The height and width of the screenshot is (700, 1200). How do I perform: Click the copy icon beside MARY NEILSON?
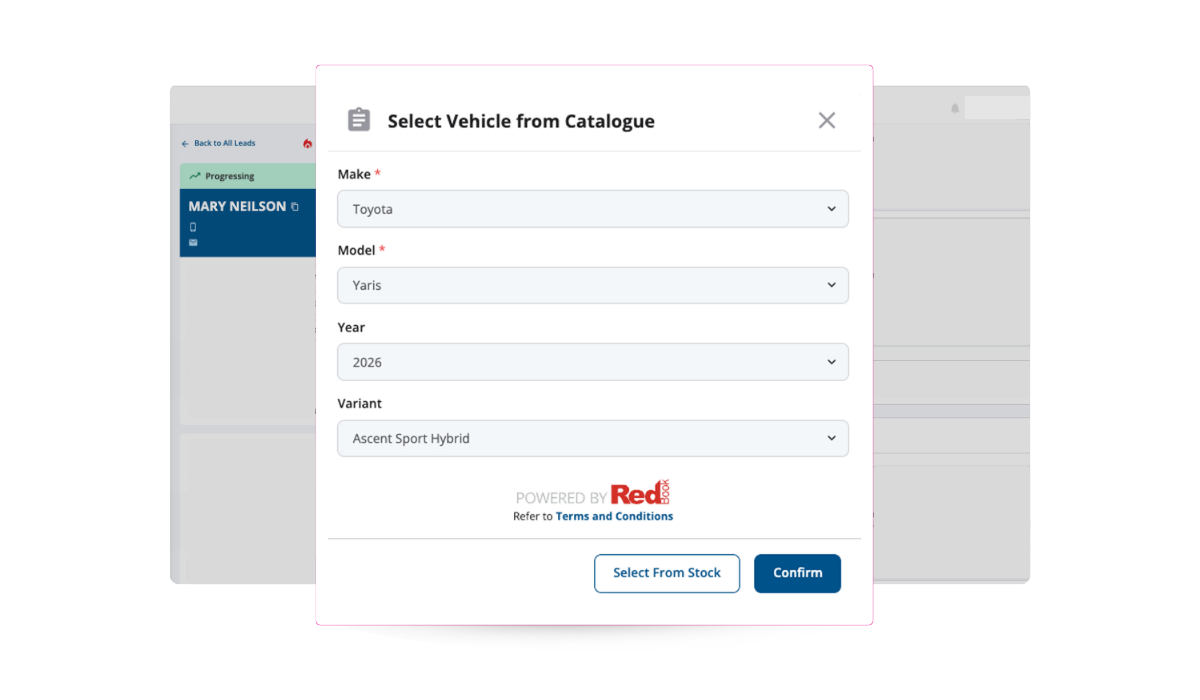[x=295, y=207]
